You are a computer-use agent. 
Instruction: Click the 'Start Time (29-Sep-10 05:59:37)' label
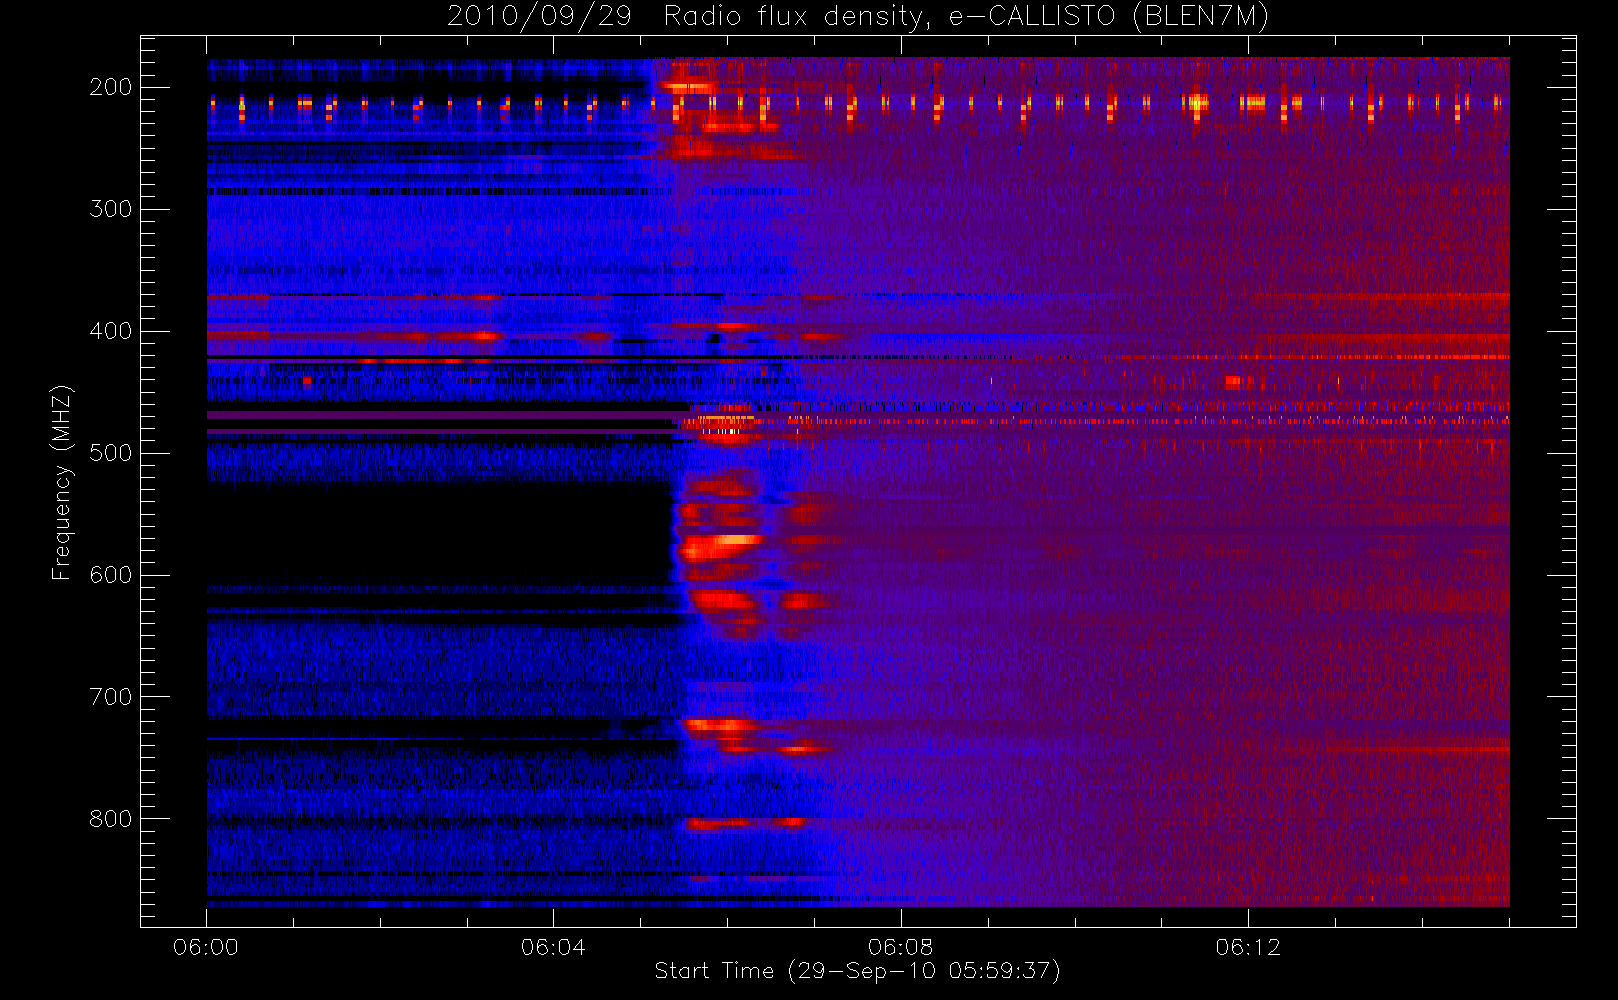tap(857, 971)
